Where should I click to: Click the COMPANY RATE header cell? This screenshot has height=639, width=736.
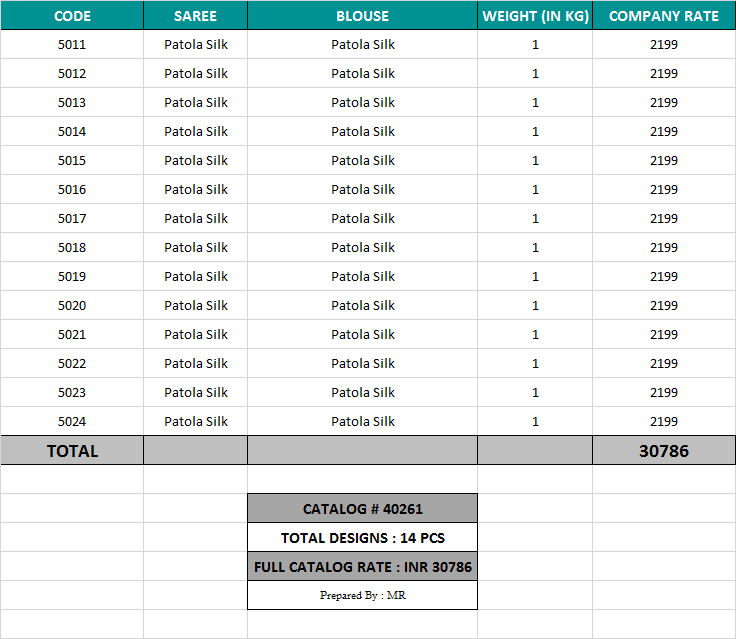click(663, 16)
